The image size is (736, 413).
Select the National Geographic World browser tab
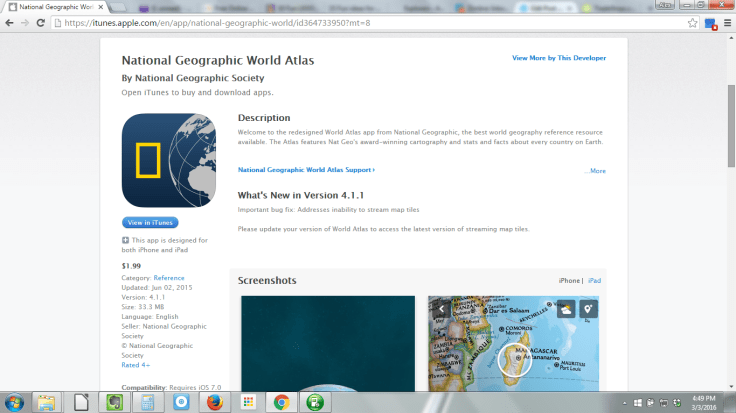pos(55,7)
